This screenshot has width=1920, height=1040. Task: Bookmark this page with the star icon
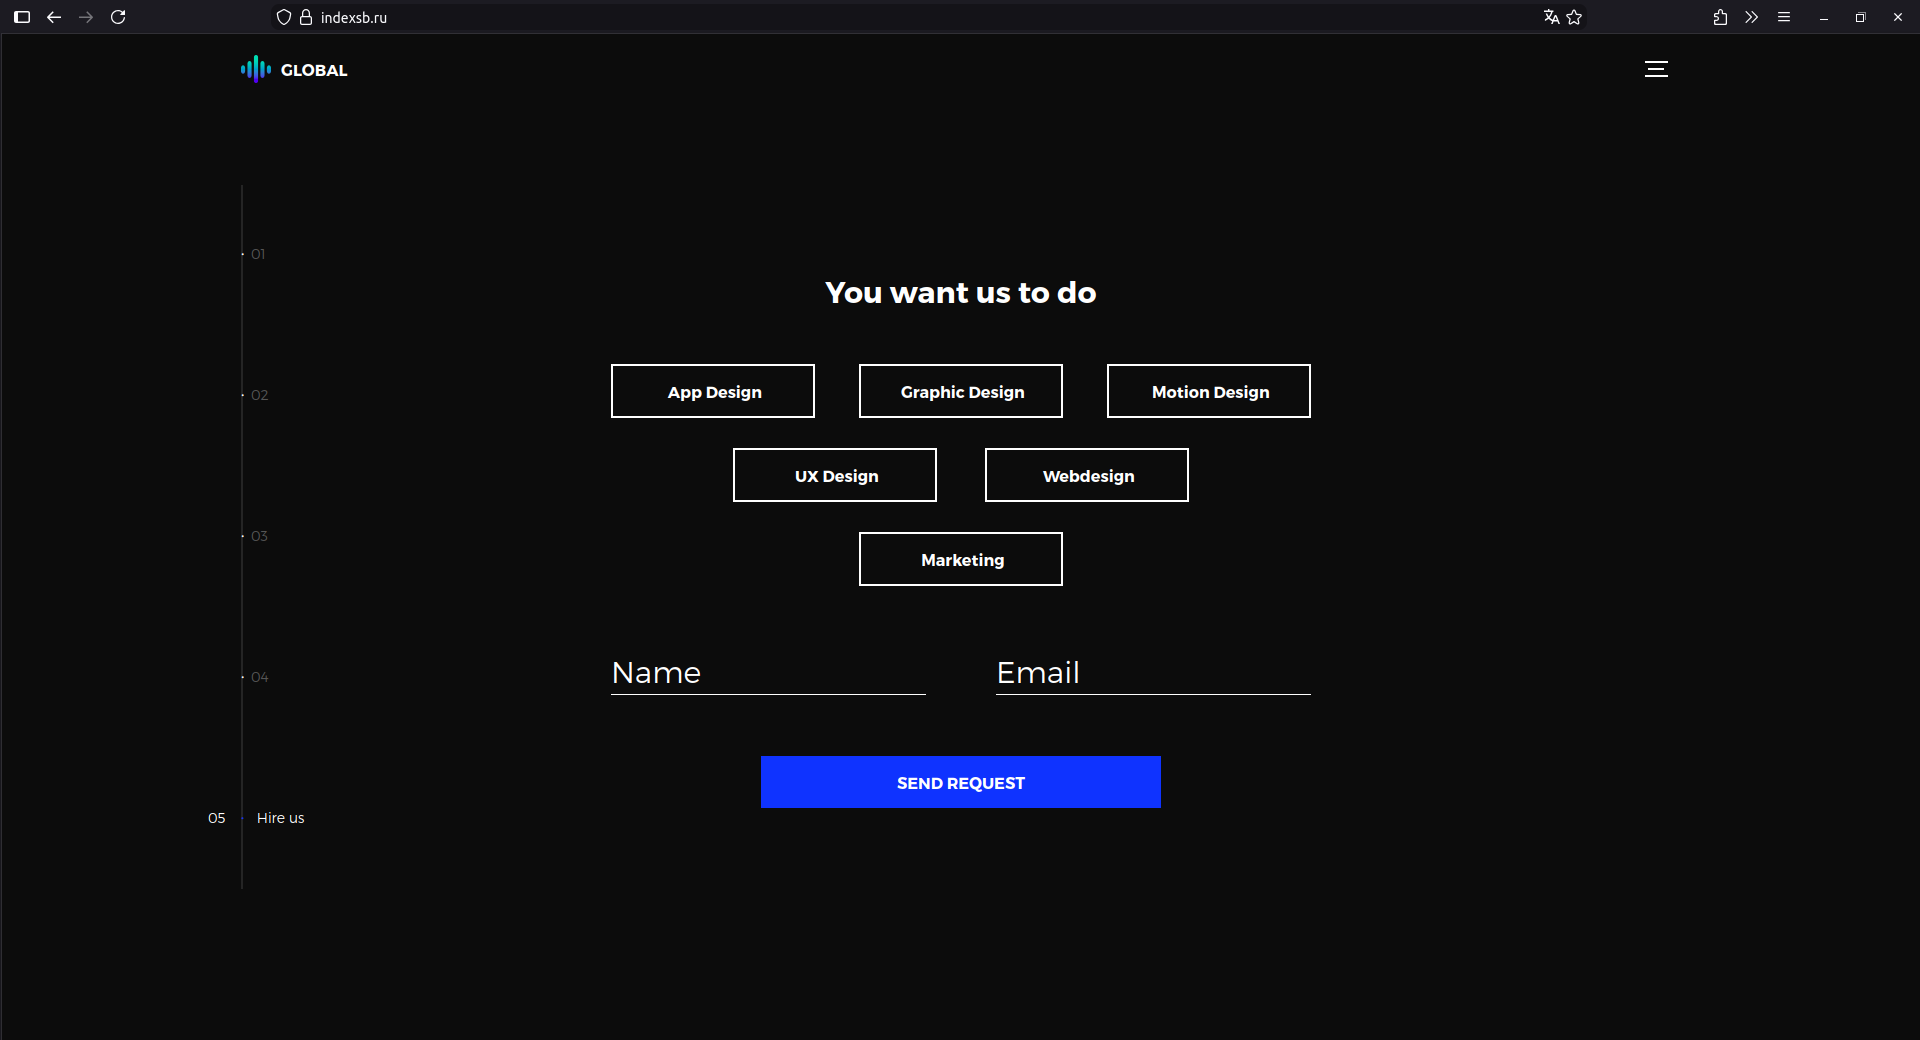pos(1574,17)
